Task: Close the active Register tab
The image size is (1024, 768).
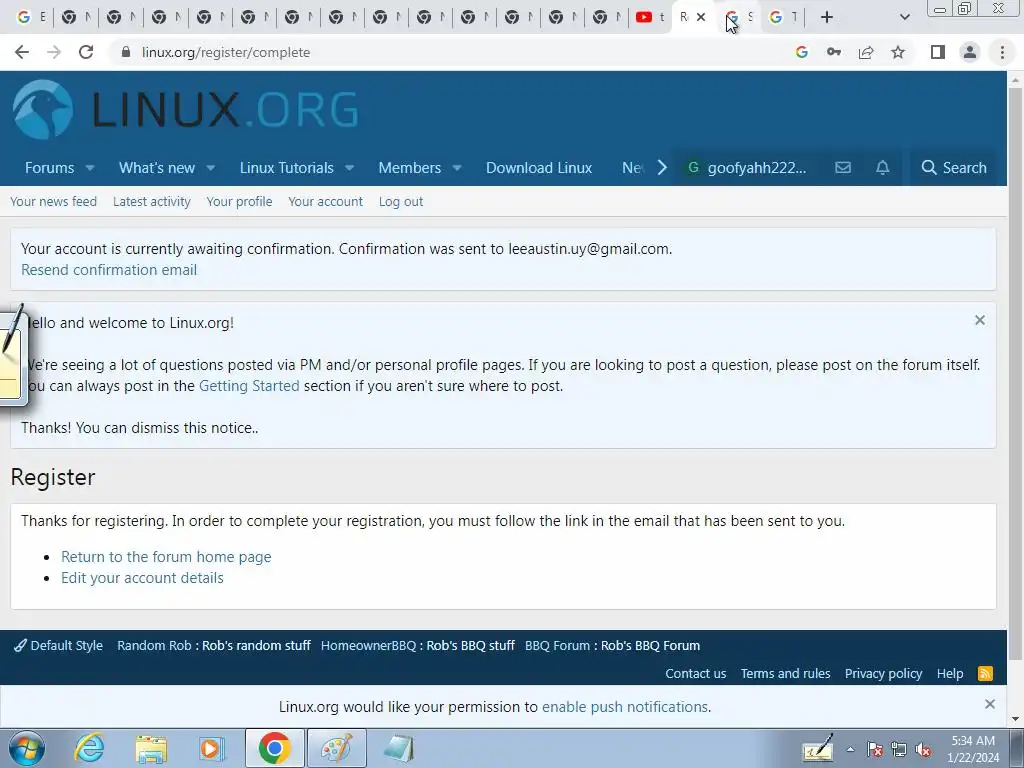Action: tap(701, 17)
